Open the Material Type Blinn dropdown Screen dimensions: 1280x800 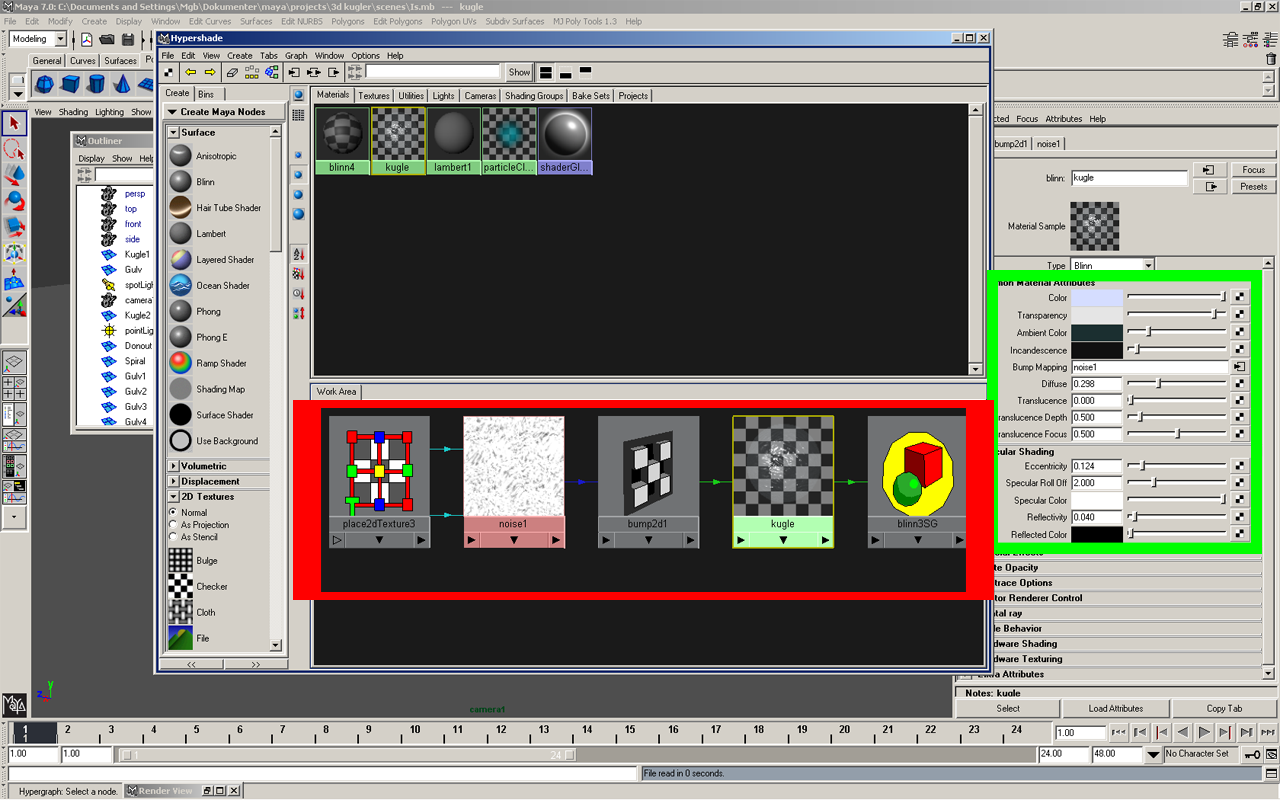click(x=1148, y=265)
